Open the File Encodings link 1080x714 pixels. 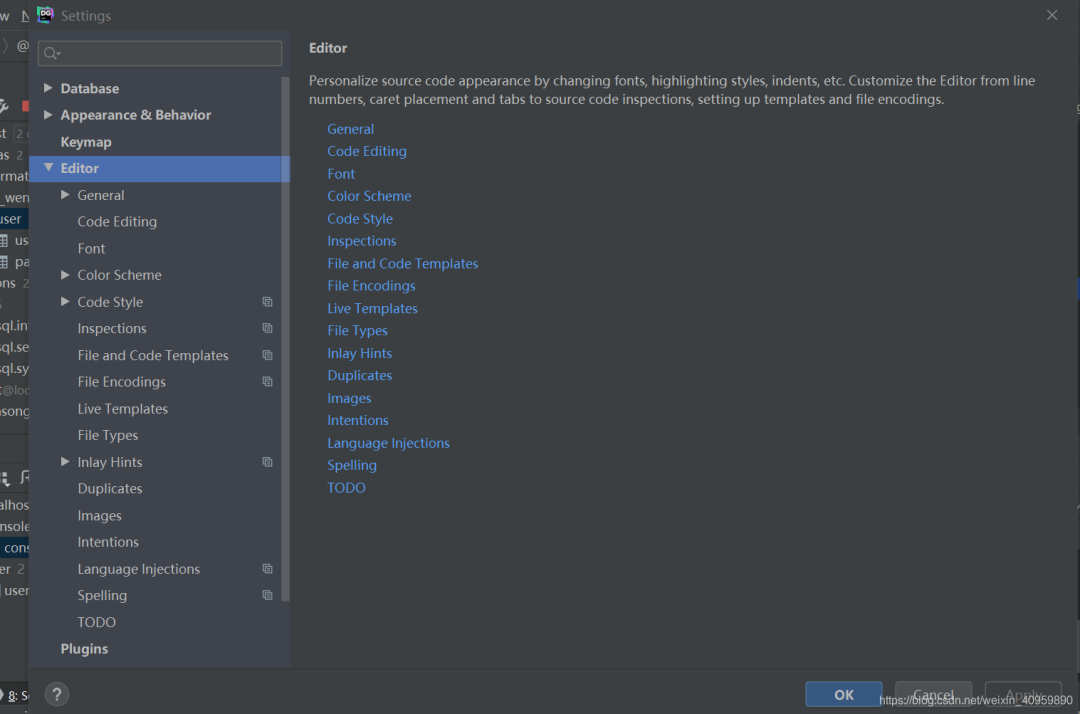click(x=371, y=286)
